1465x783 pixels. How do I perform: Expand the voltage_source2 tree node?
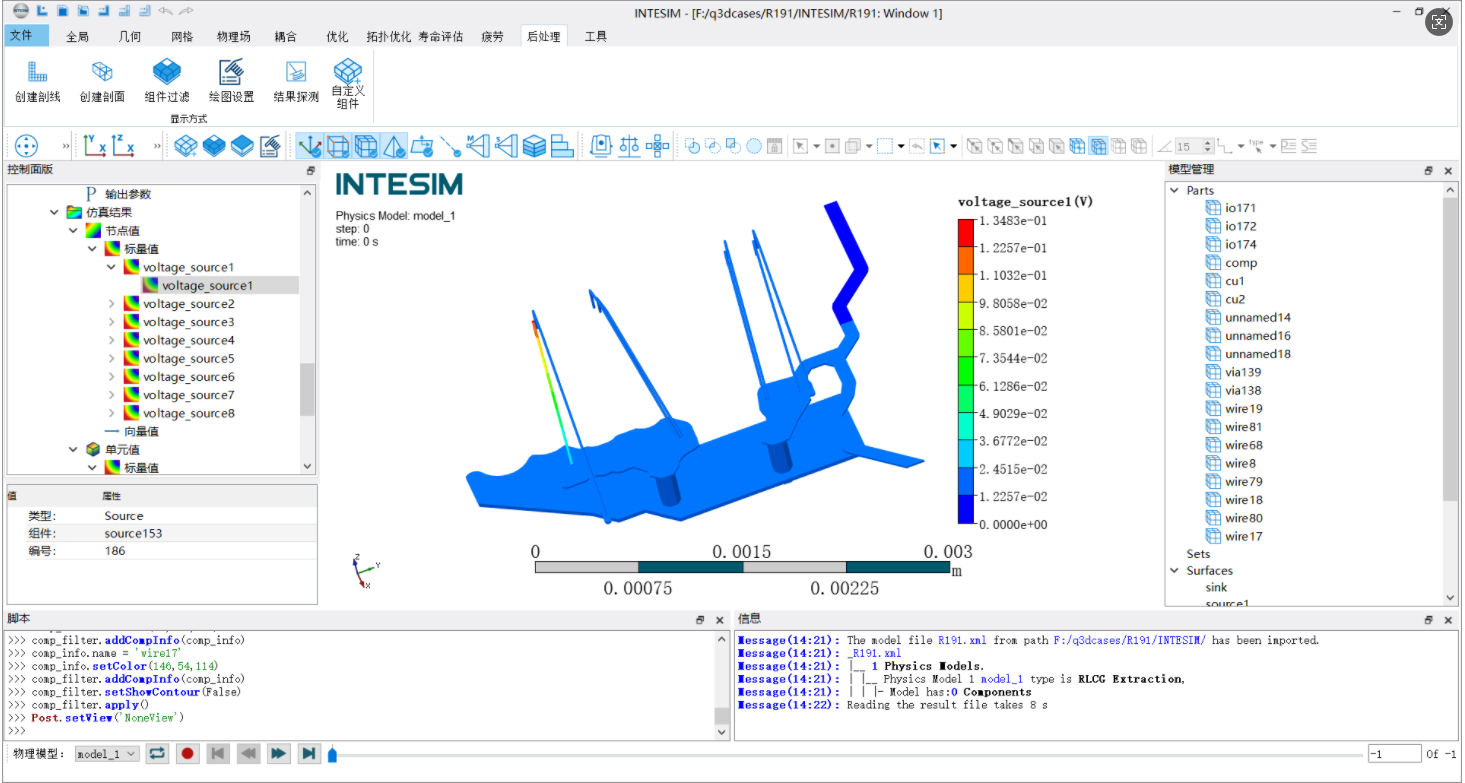coord(111,304)
